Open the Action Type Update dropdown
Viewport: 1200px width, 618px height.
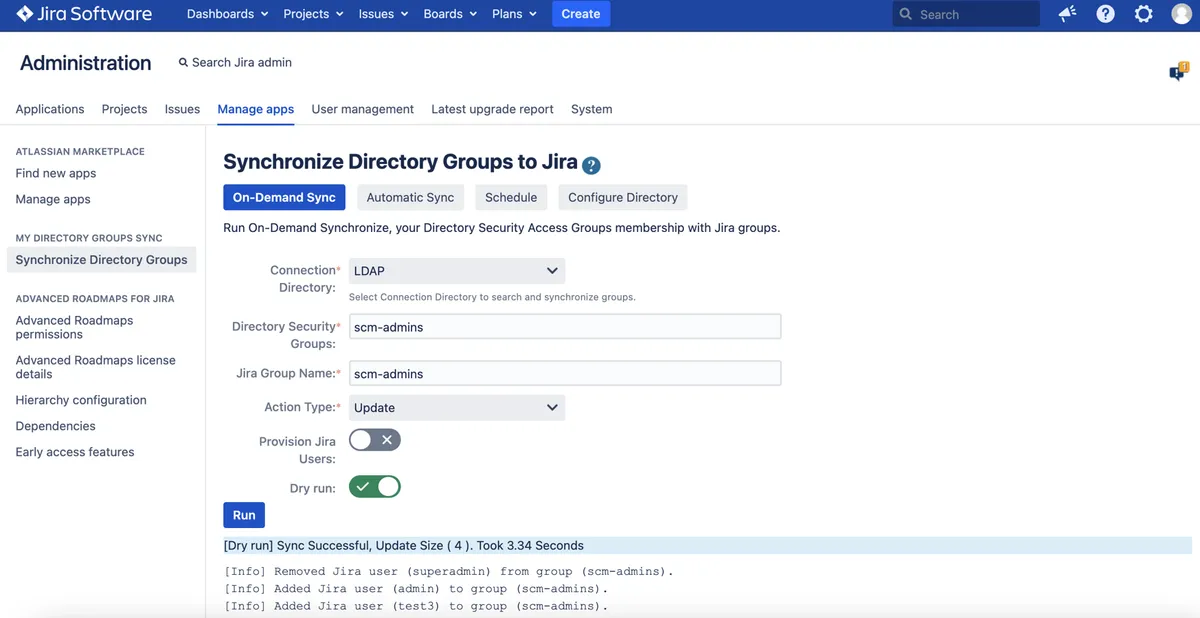[456, 408]
